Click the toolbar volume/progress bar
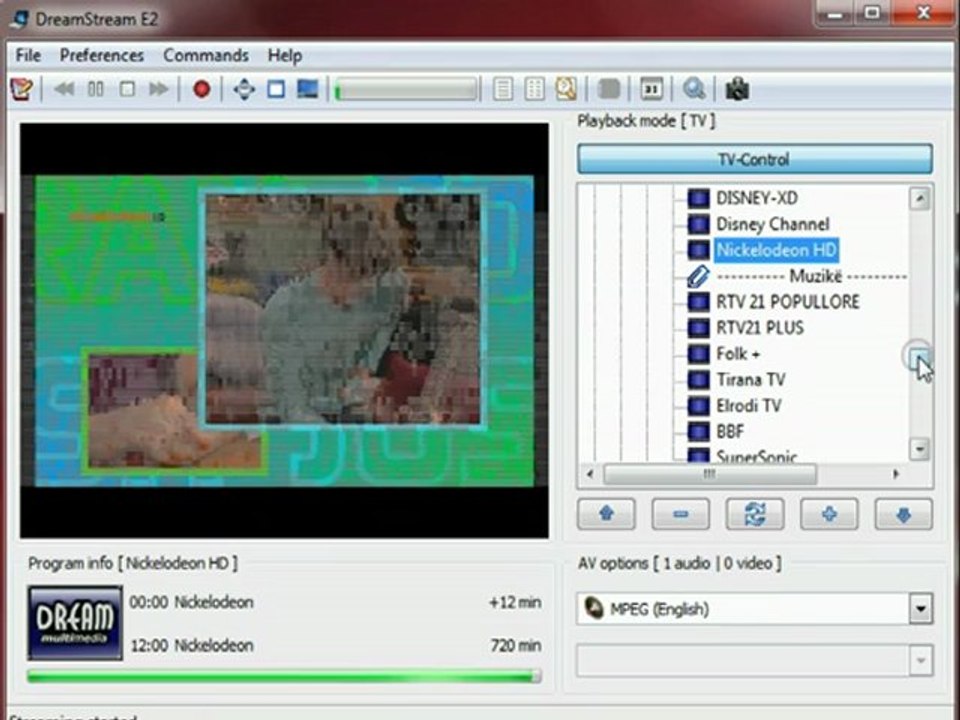Image resolution: width=960 pixels, height=720 pixels. coord(406,89)
